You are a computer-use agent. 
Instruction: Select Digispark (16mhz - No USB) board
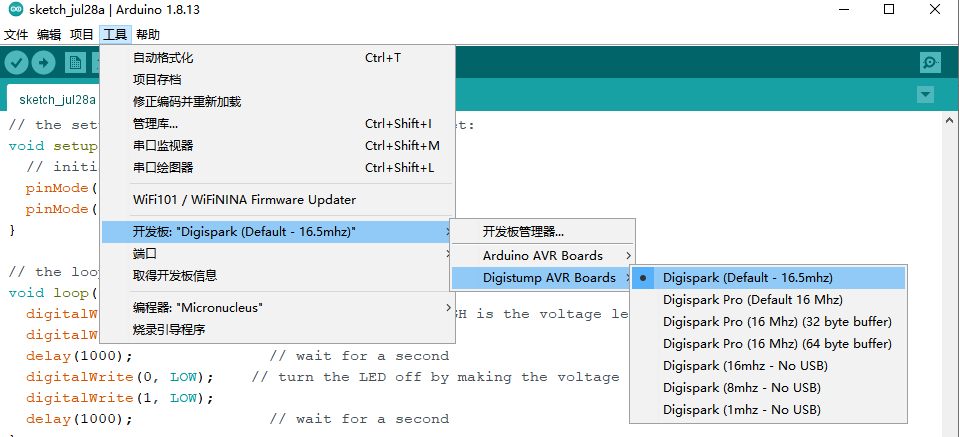click(768, 365)
